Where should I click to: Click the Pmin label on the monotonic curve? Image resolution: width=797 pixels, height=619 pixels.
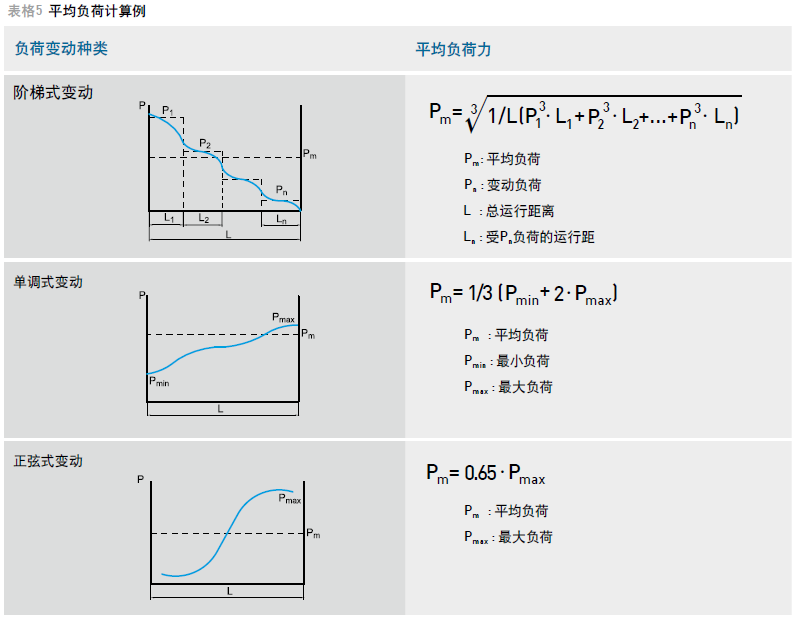[159, 381]
